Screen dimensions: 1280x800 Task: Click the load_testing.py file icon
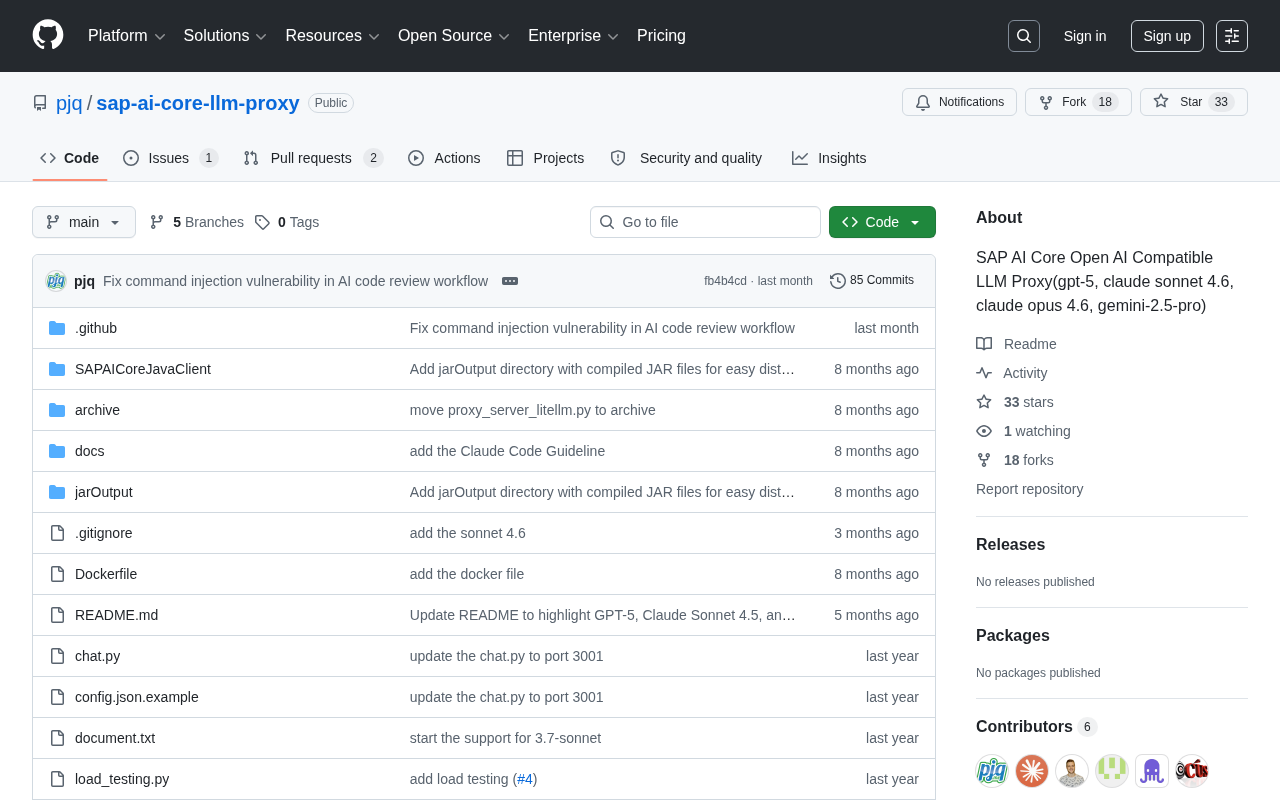pyautogui.click(x=57, y=779)
